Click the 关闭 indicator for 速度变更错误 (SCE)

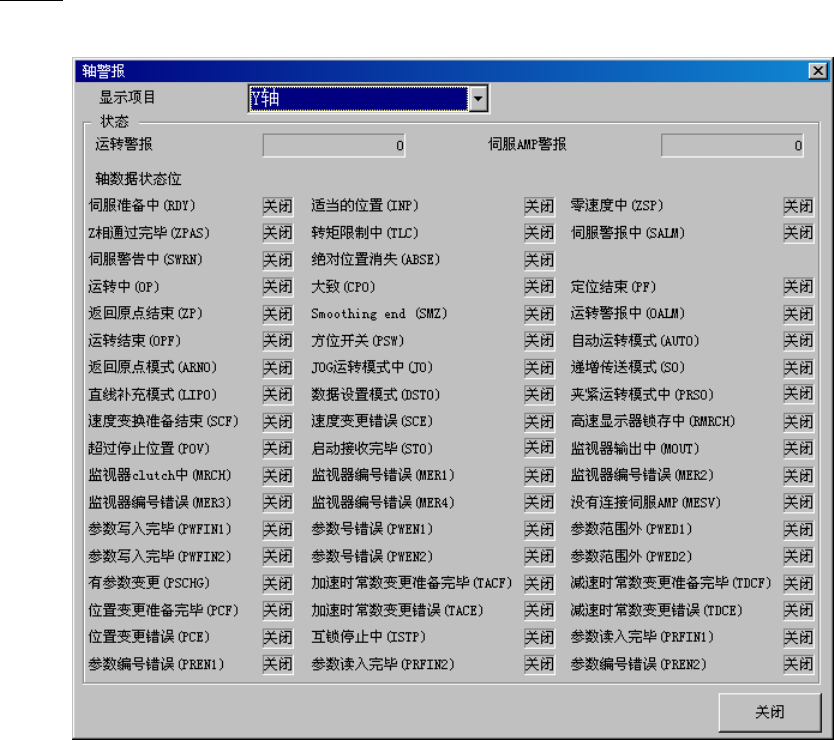(x=539, y=422)
